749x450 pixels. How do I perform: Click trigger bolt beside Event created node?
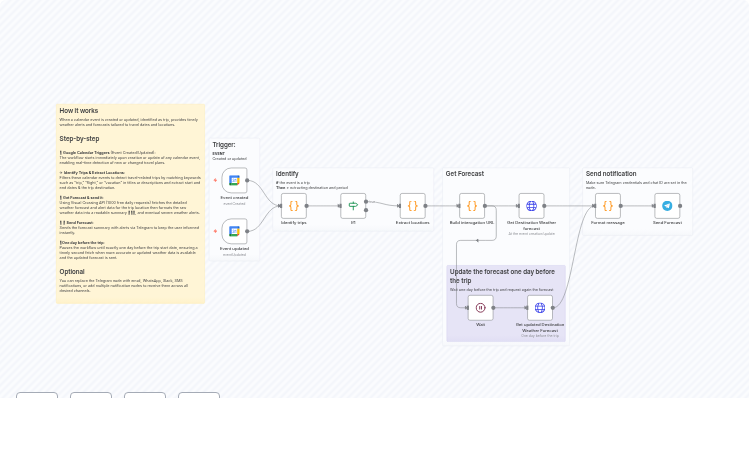point(215,181)
